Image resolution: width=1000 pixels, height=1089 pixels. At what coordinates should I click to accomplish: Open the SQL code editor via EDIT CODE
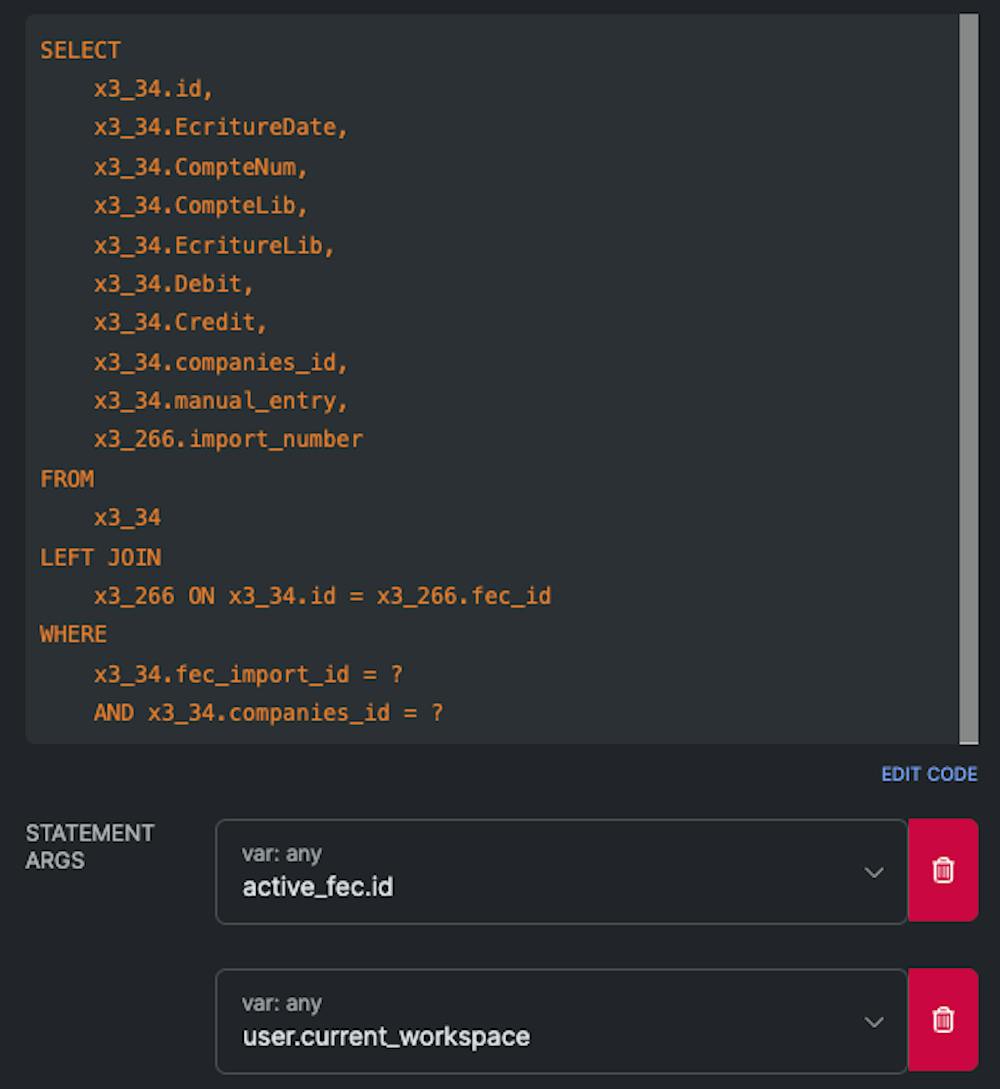point(929,774)
